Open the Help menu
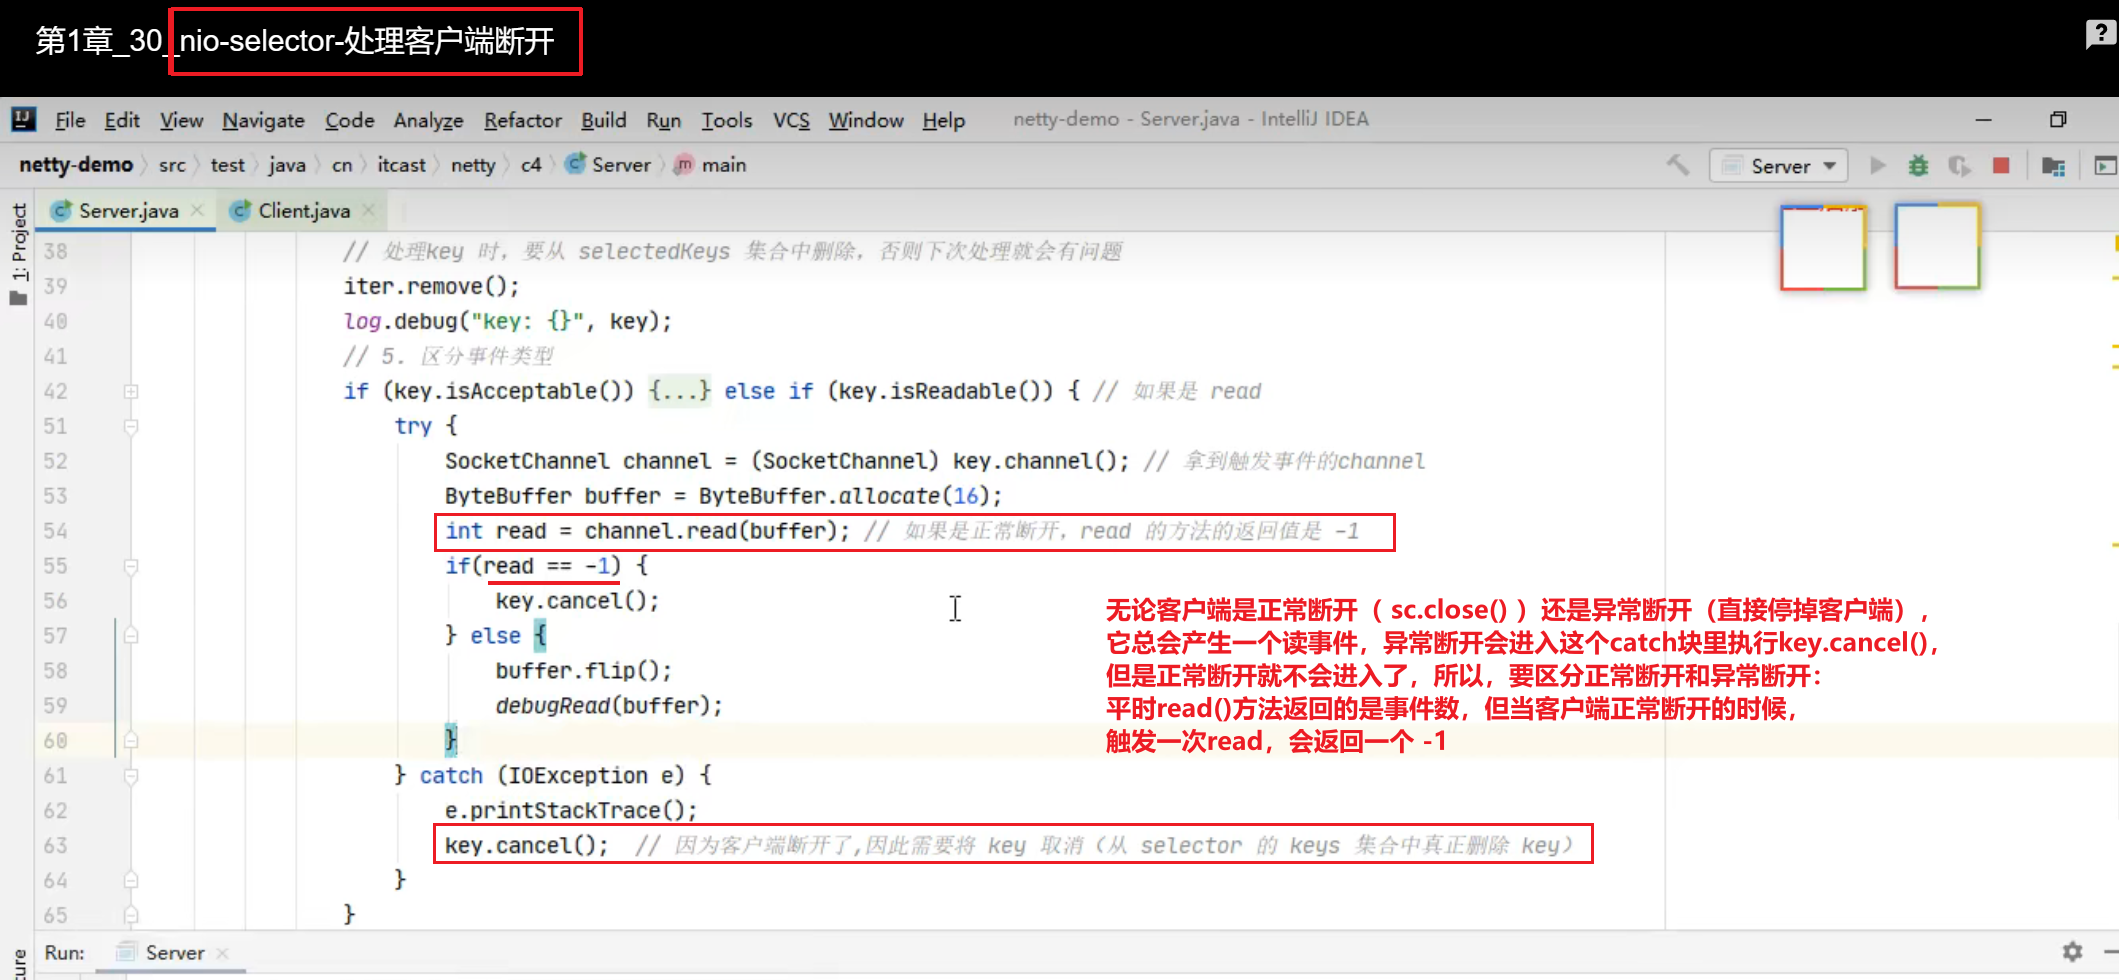Screen dimensions: 2119x980 coord(943,120)
